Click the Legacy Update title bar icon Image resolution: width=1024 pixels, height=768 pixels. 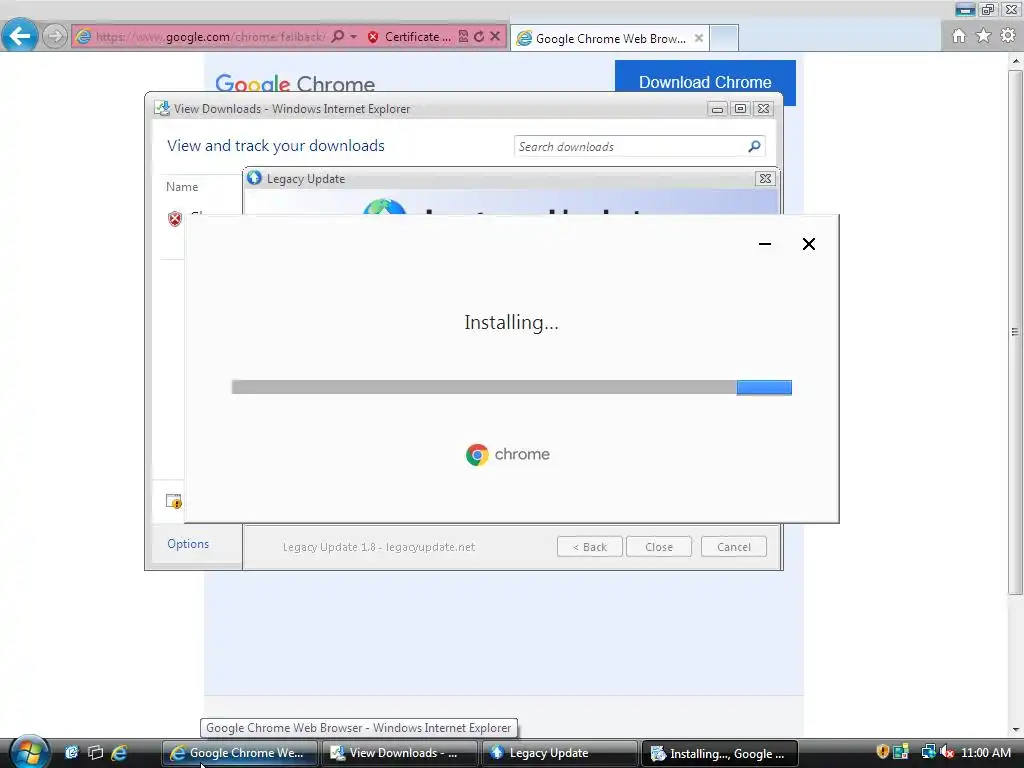click(254, 178)
